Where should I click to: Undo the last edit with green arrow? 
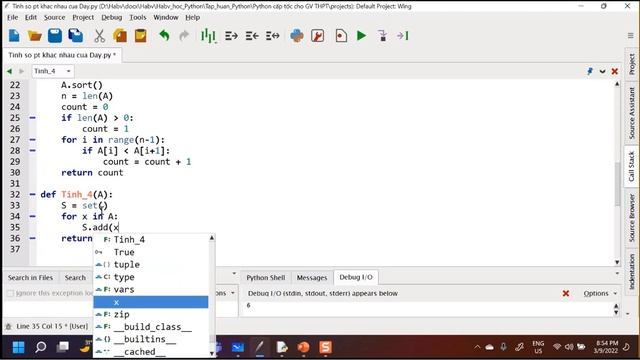(164, 36)
